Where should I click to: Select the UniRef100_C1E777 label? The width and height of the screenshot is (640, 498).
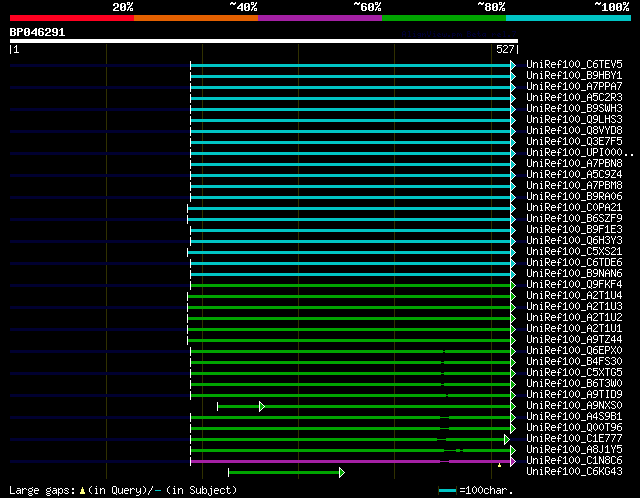click(574, 439)
